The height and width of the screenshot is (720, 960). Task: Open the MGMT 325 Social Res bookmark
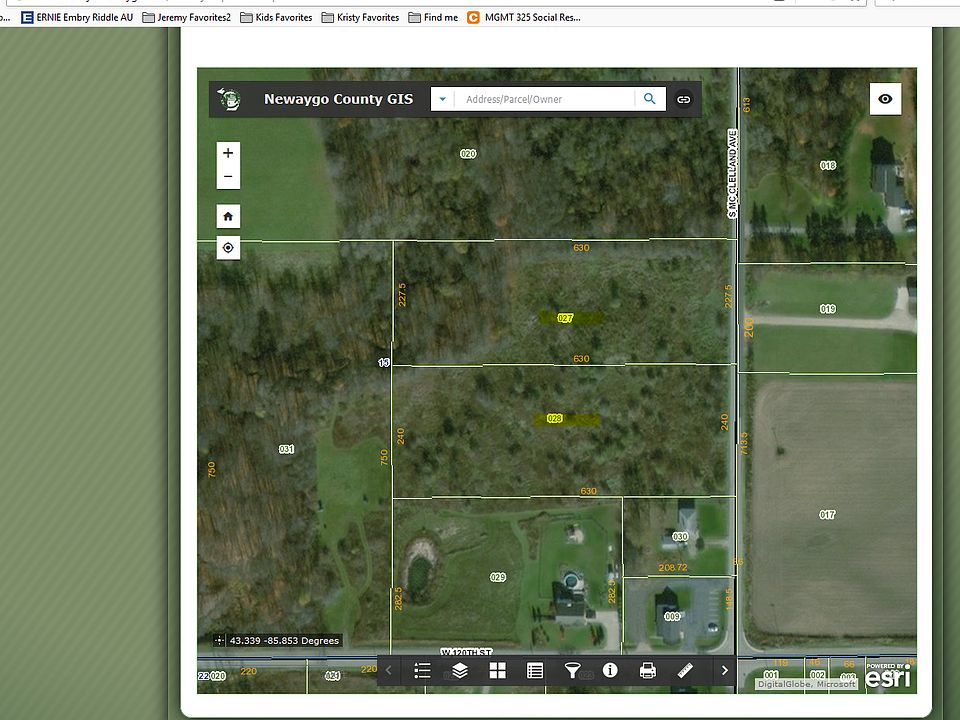click(524, 17)
